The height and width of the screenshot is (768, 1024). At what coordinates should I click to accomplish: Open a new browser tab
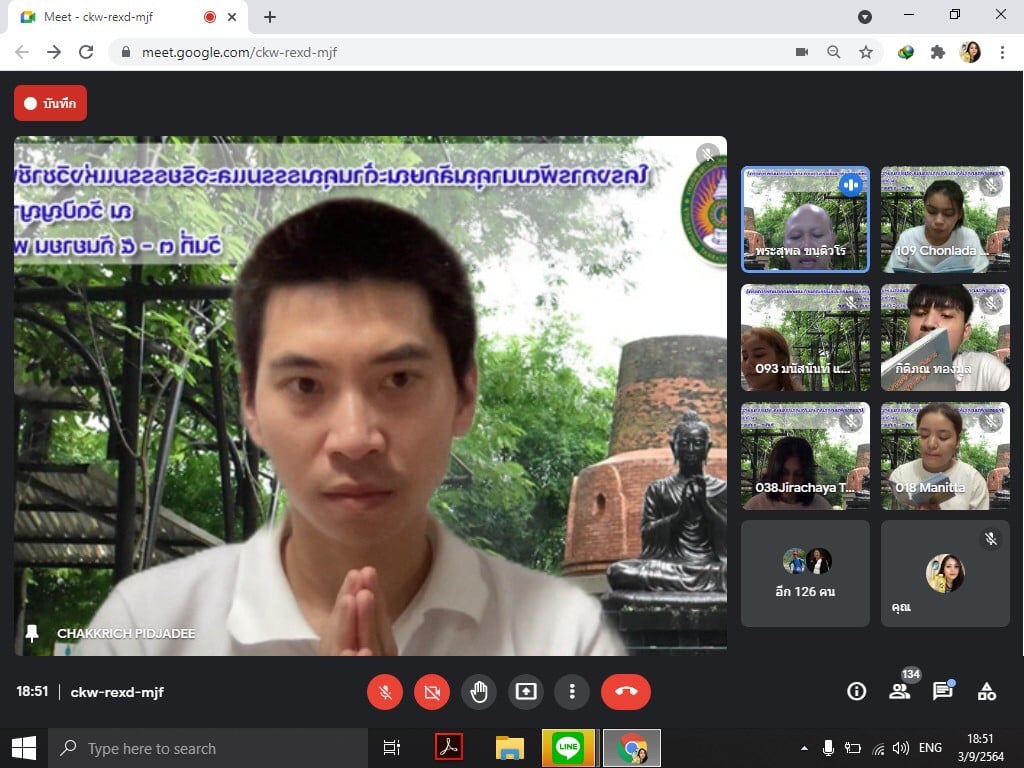[x=270, y=17]
